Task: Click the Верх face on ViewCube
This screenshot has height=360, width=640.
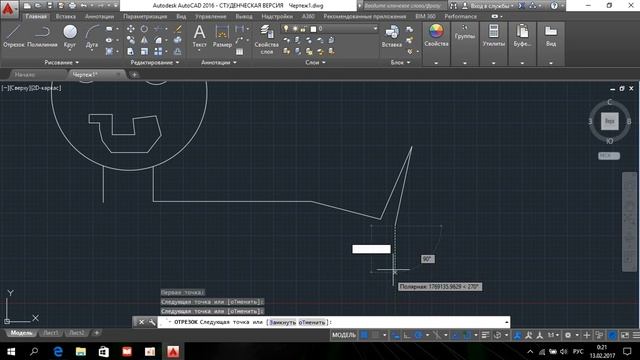Action: (609, 121)
